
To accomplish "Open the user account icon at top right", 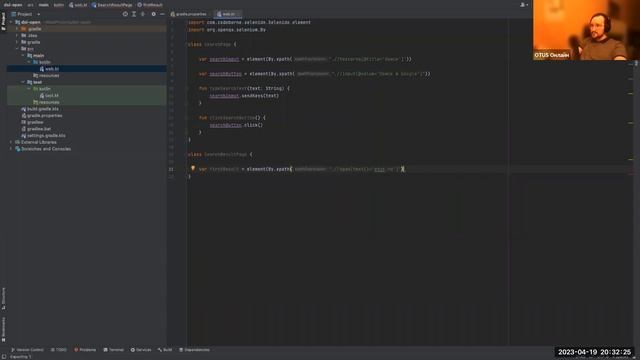I will pos(523,4).
